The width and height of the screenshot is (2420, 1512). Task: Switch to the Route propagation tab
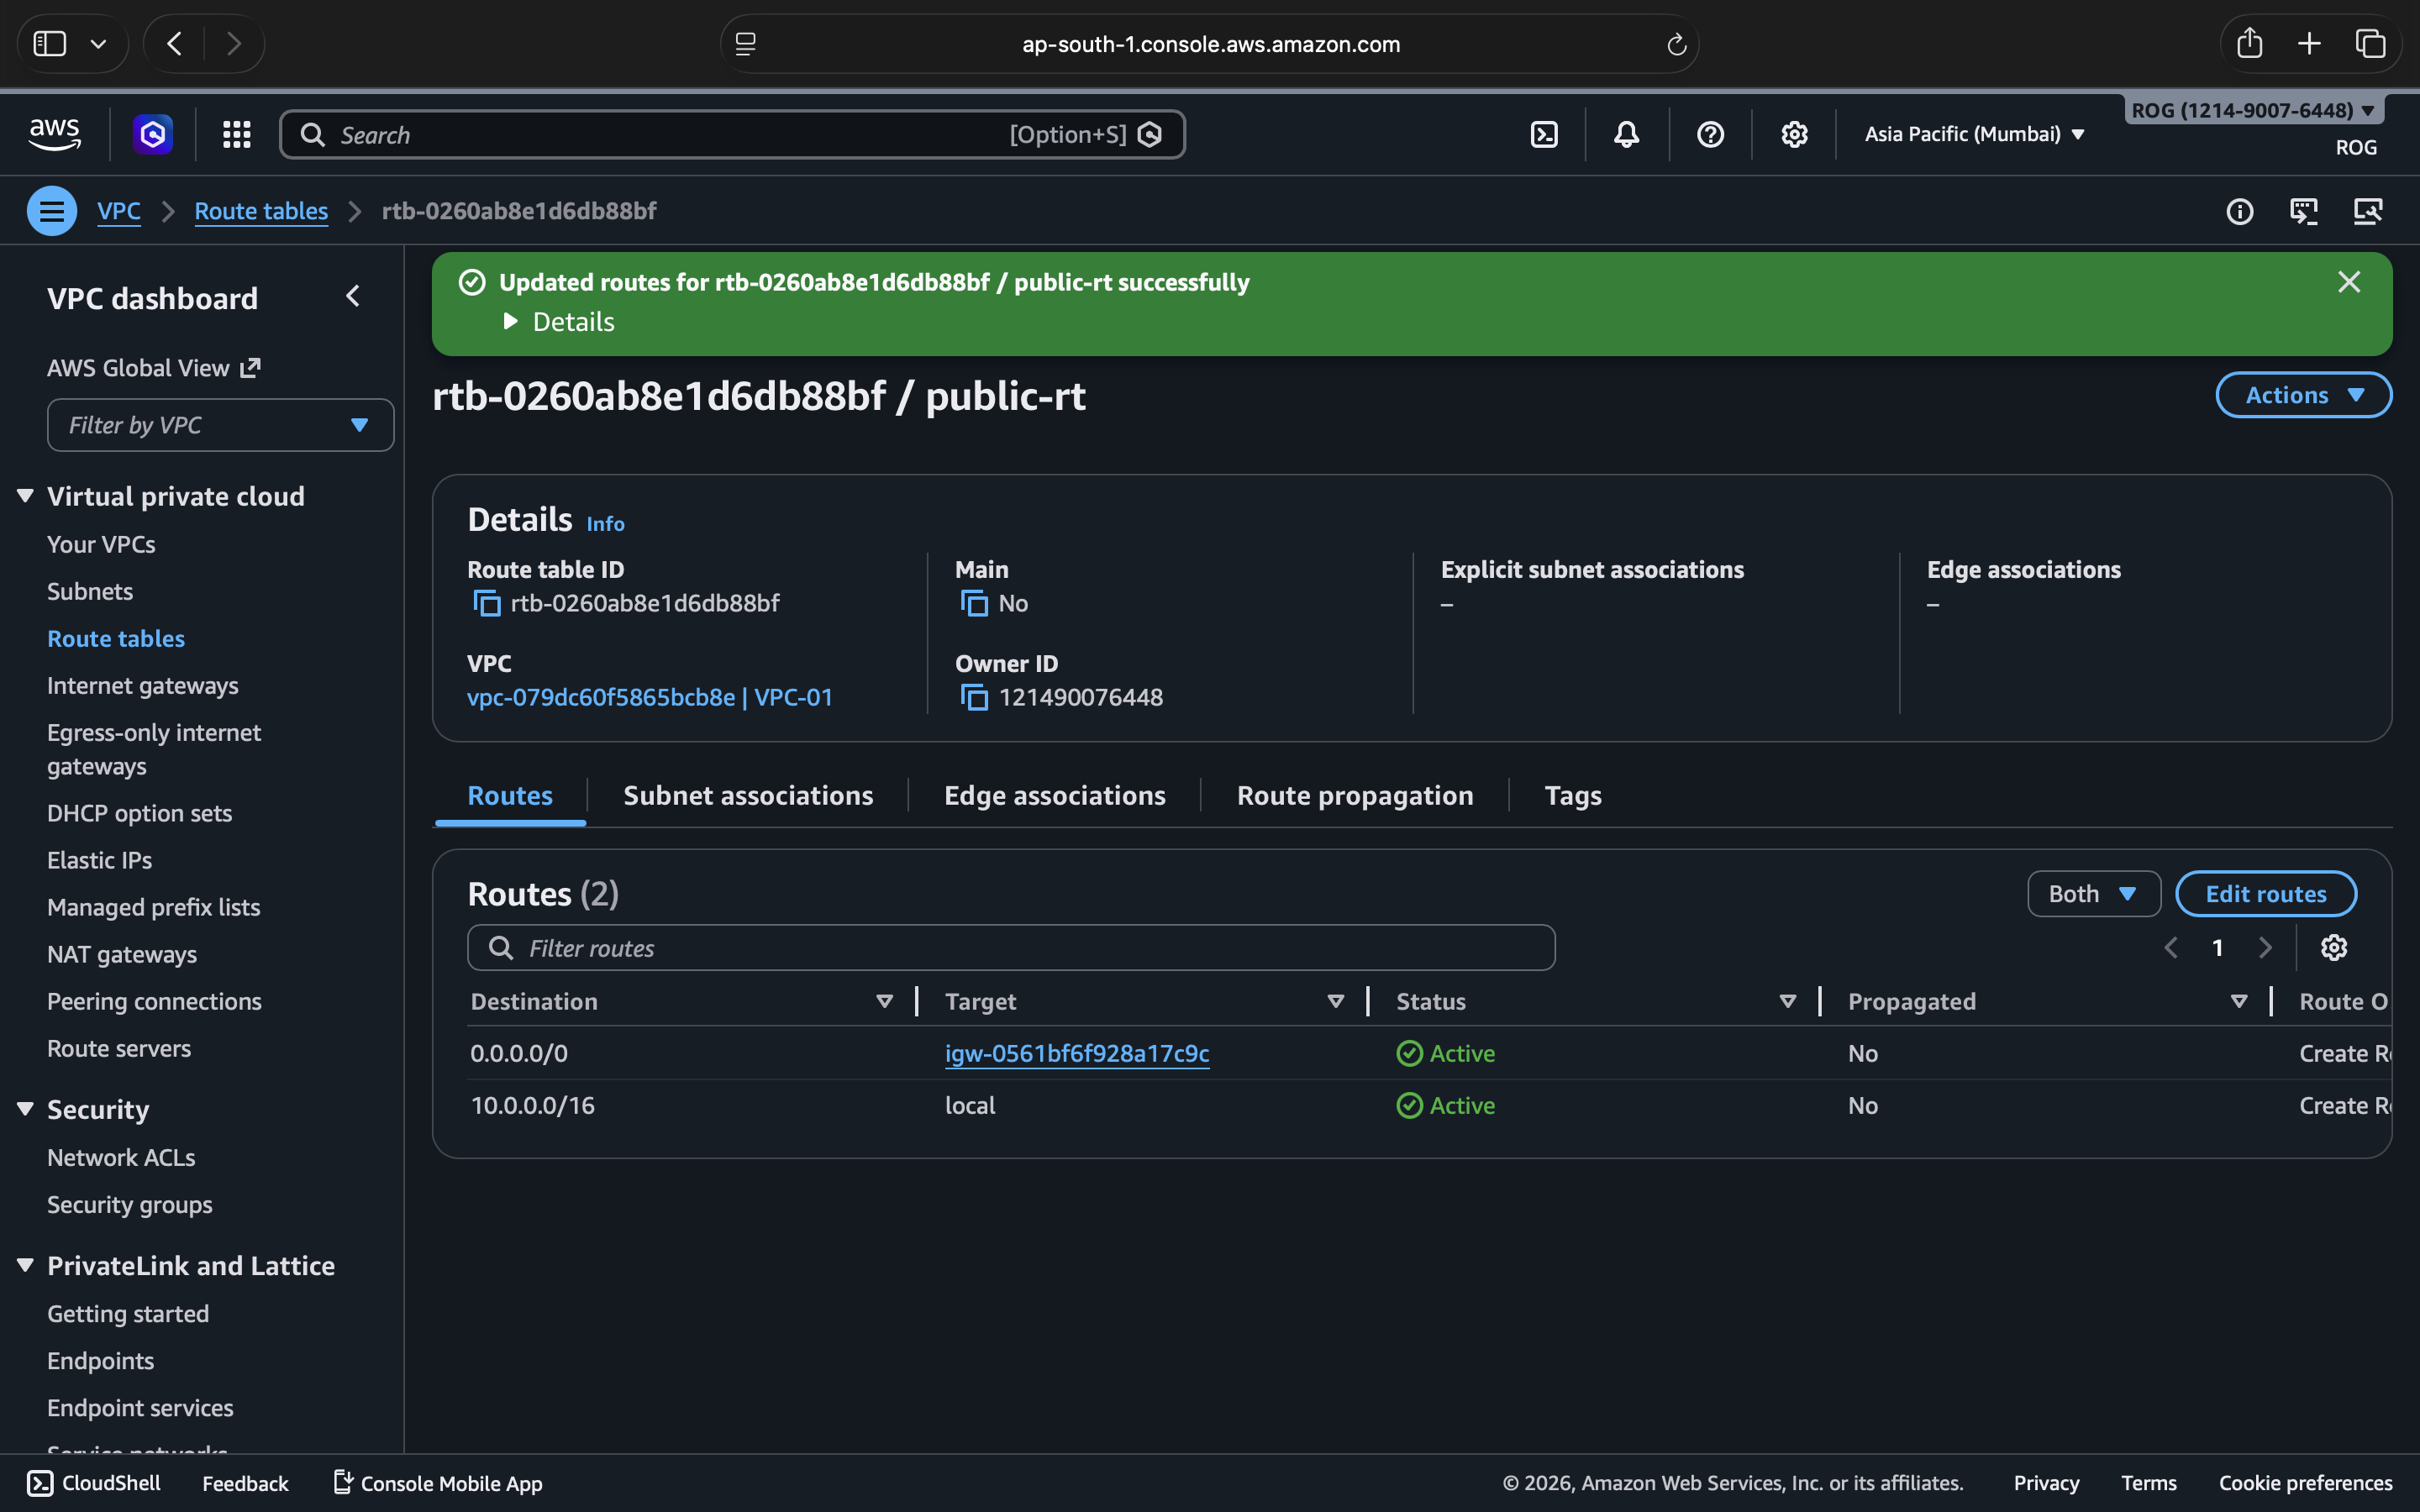1354,795
